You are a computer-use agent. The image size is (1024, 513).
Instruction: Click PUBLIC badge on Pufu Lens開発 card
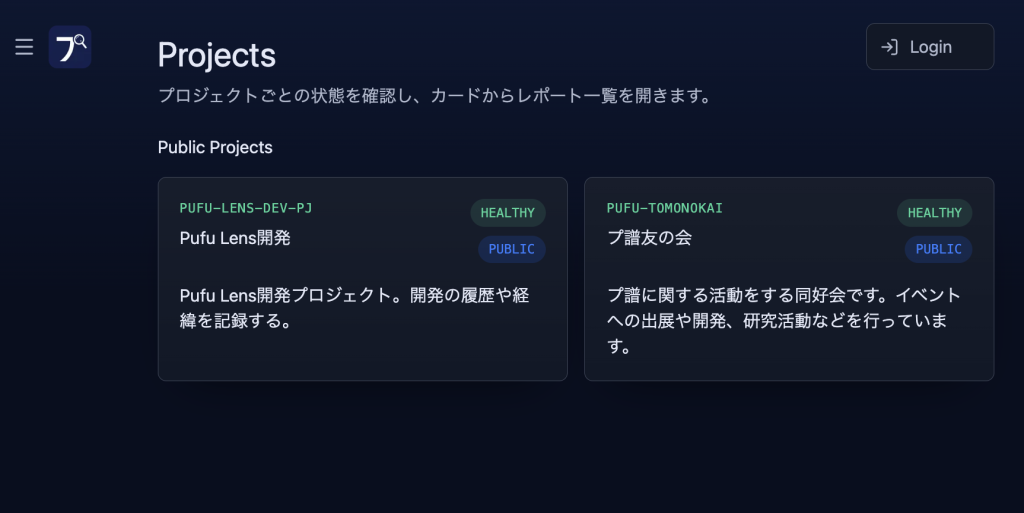tap(511, 249)
